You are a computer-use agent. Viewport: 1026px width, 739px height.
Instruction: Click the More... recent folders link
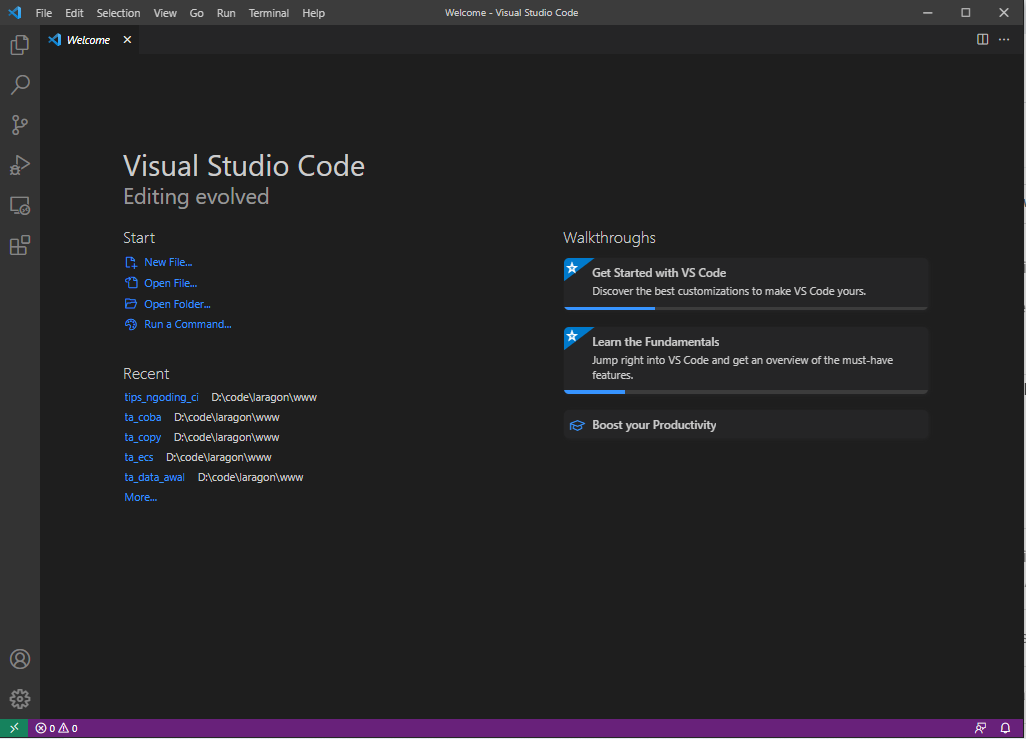pyautogui.click(x=141, y=497)
